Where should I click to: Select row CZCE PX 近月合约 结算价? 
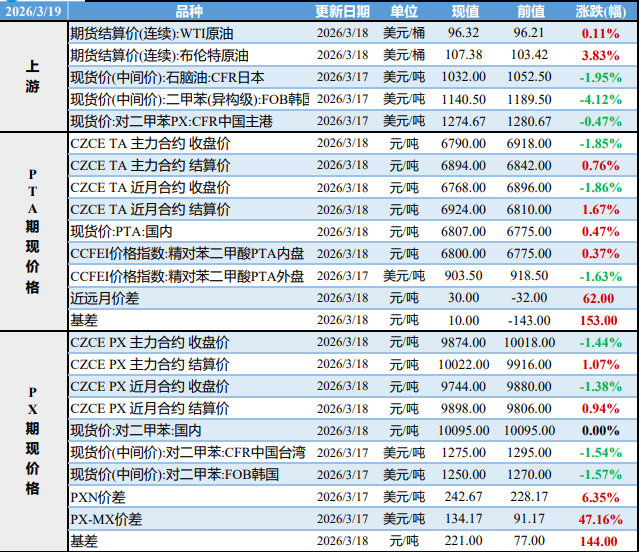click(x=353, y=408)
